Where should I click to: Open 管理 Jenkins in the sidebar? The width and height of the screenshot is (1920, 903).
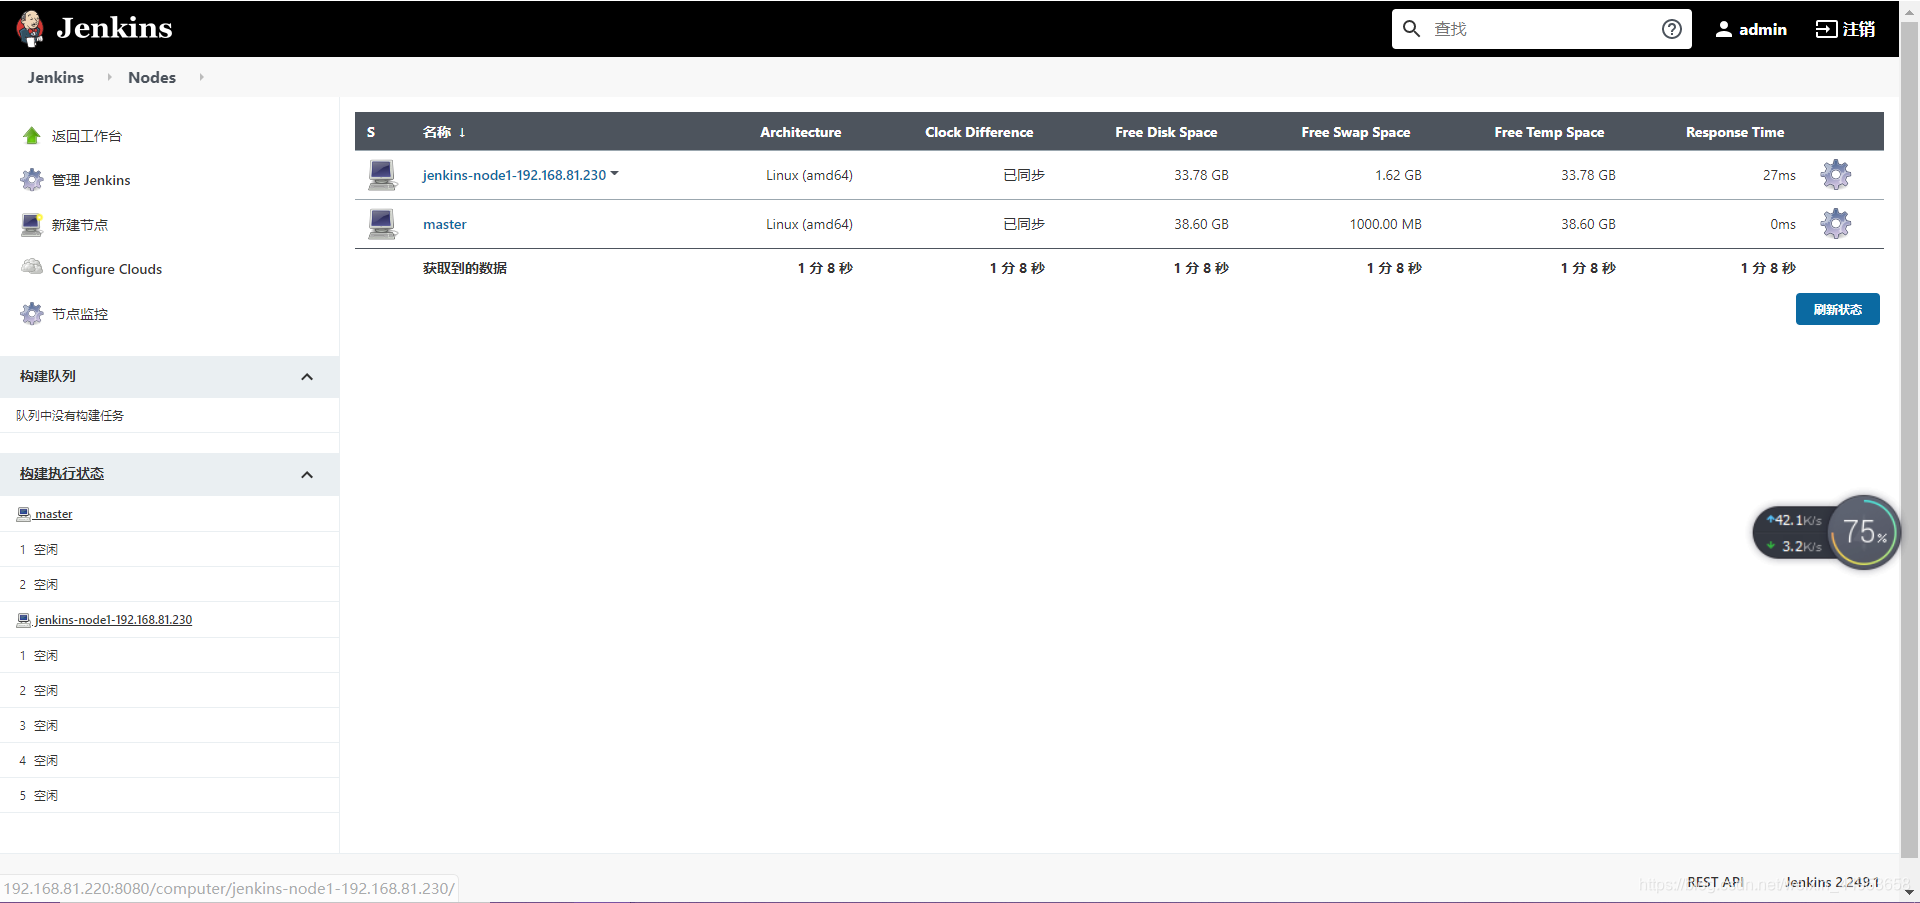pyautogui.click(x=91, y=180)
